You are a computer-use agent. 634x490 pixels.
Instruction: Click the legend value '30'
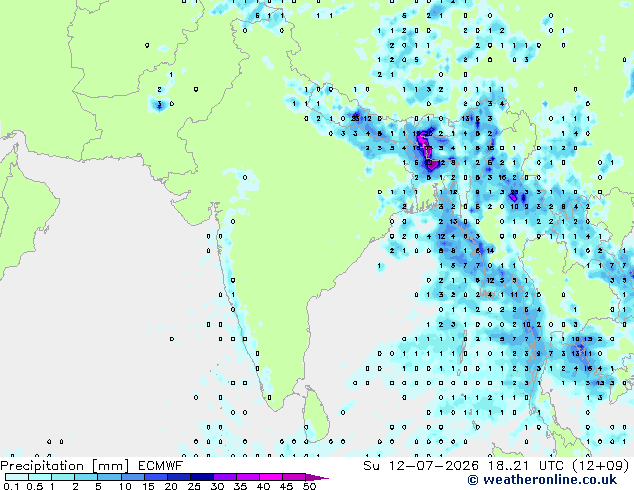tap(217, 486)
